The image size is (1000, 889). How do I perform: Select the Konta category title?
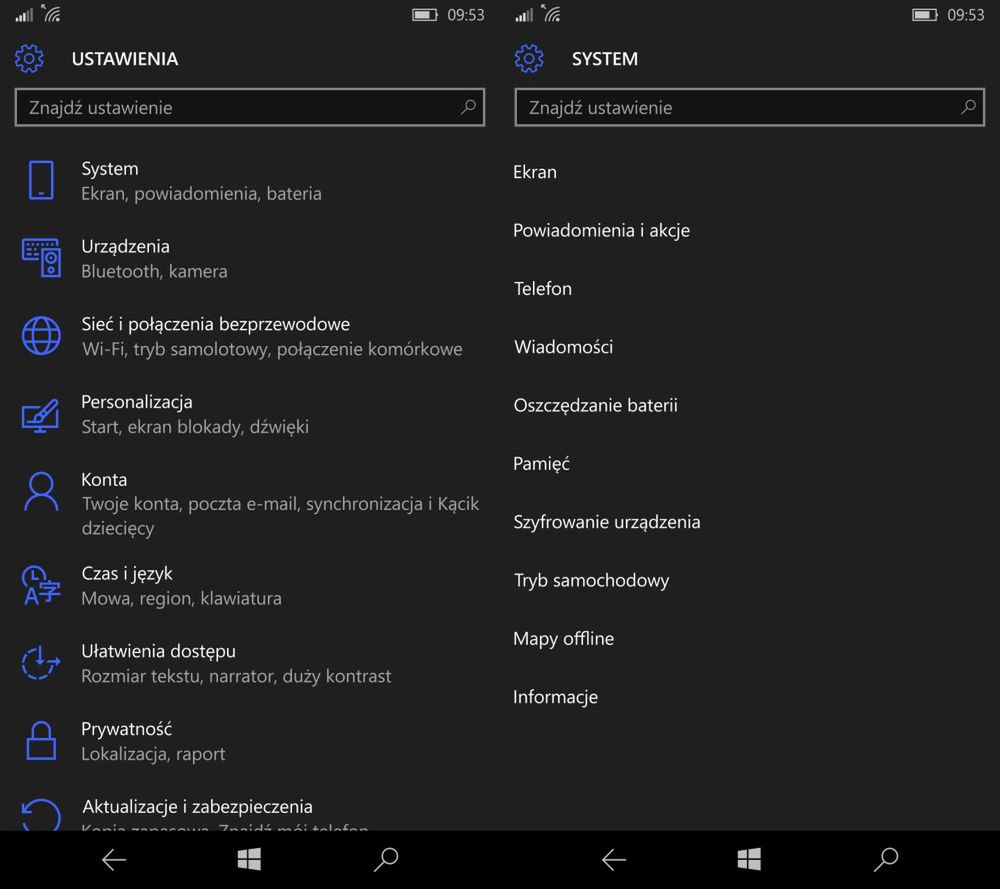coord(104,480)
